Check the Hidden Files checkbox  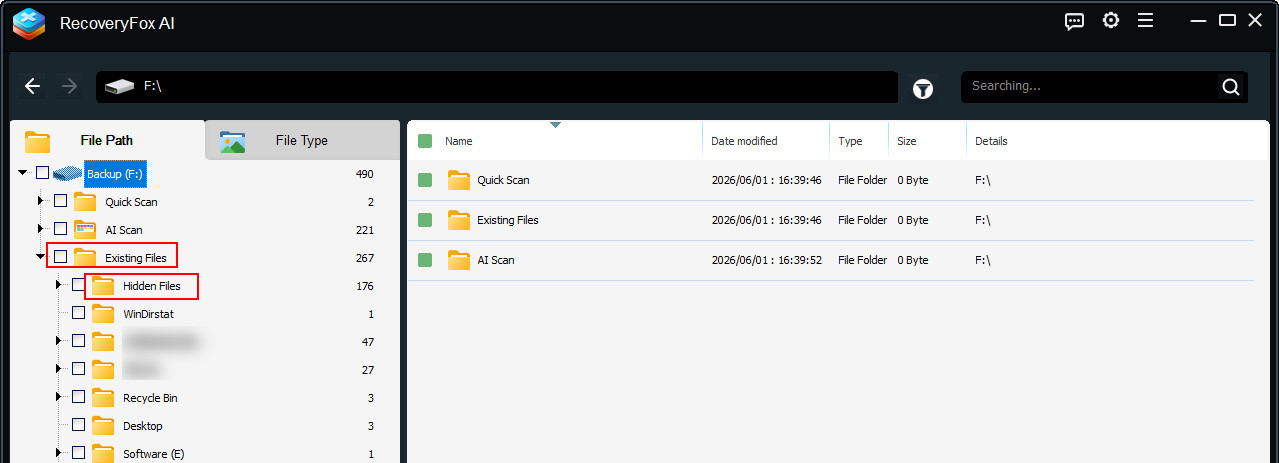pyautogui.click(x=78, y=285)
